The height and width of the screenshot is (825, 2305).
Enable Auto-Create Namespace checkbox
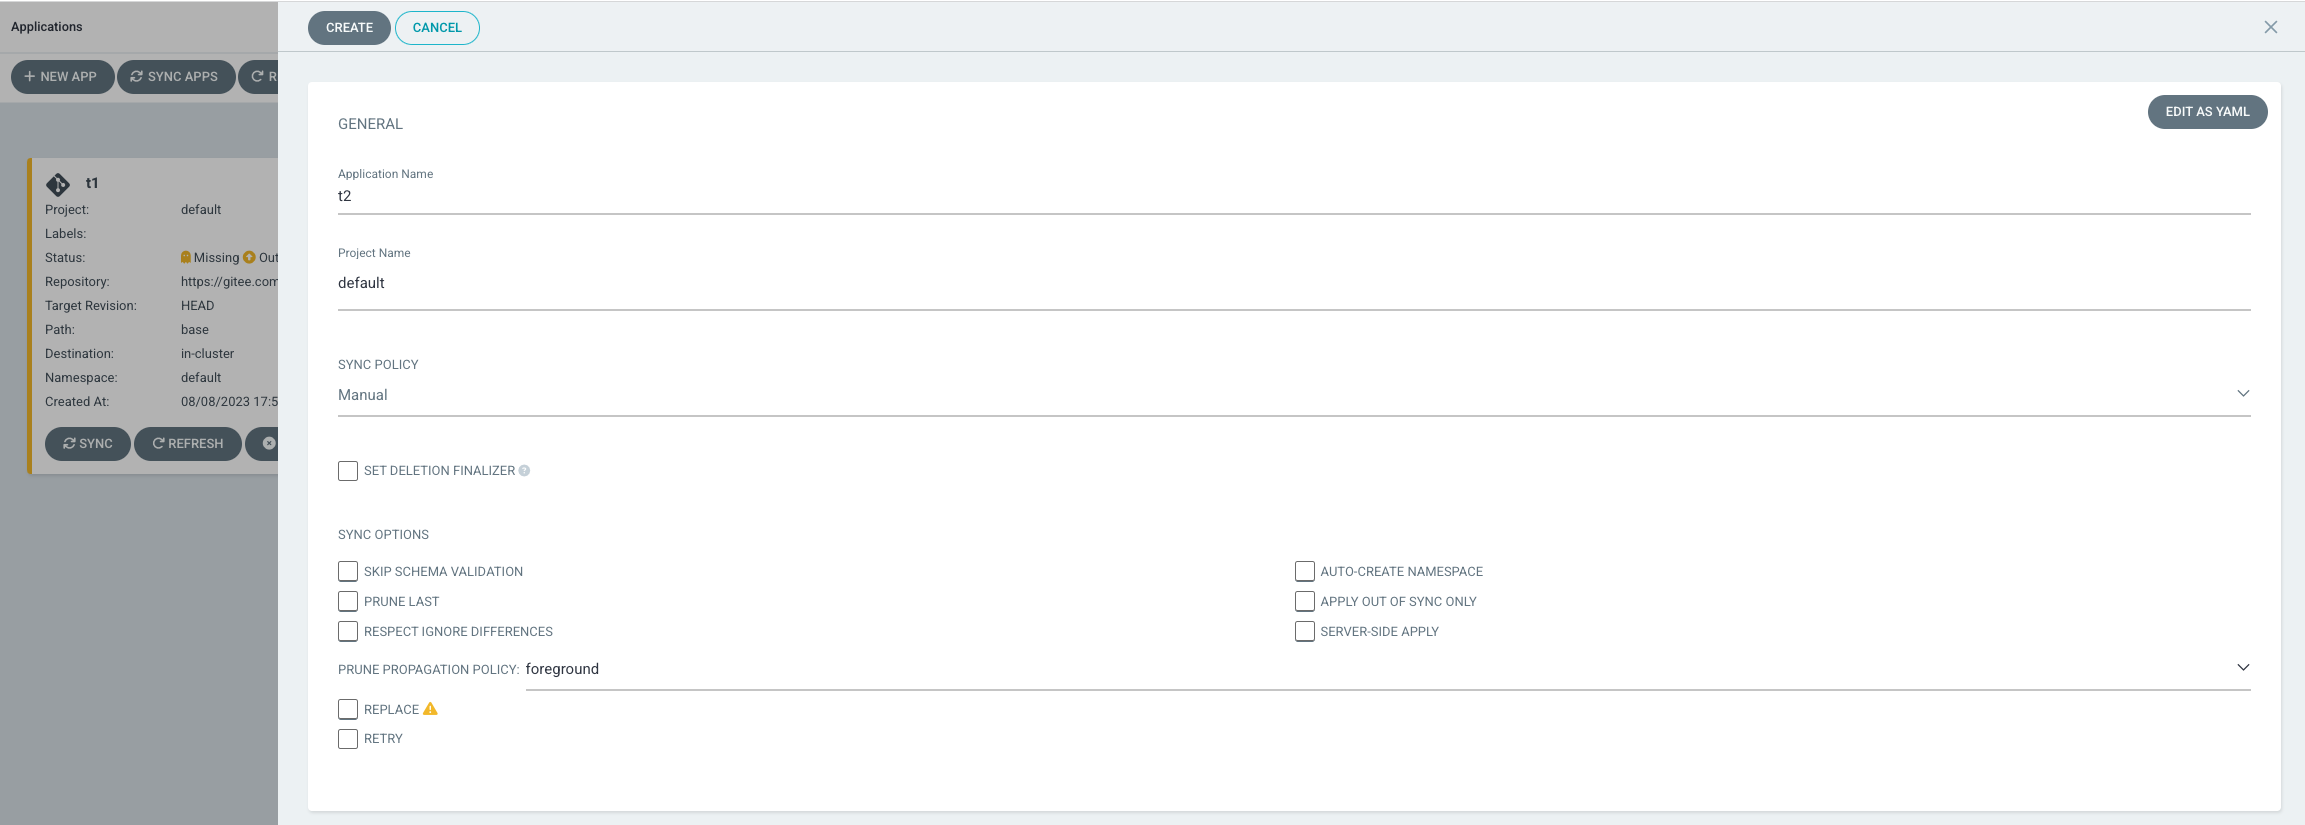point(1305,571)
